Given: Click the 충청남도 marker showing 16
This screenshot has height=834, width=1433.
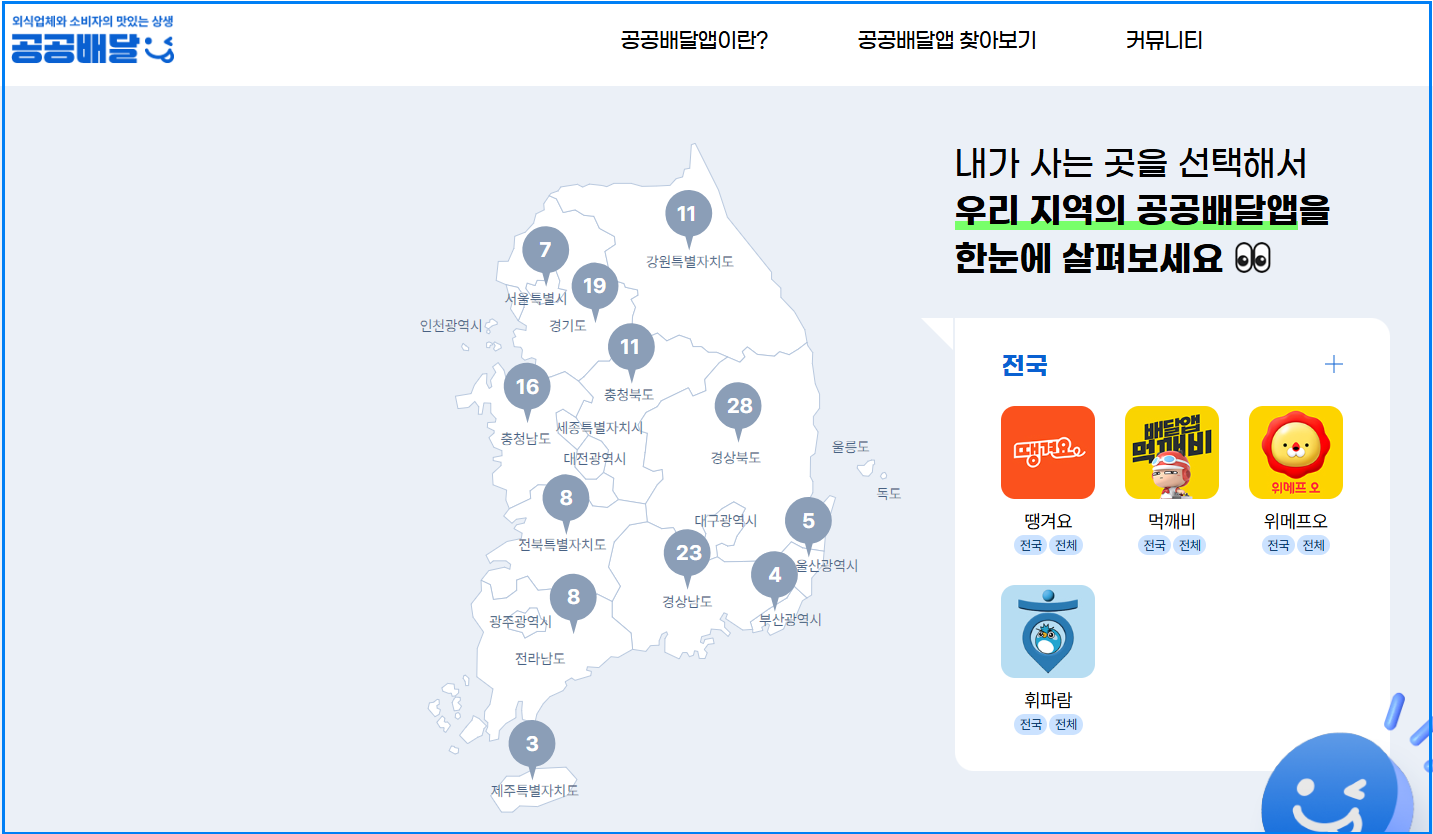Looking at the screenshot, I should [528, 388].
